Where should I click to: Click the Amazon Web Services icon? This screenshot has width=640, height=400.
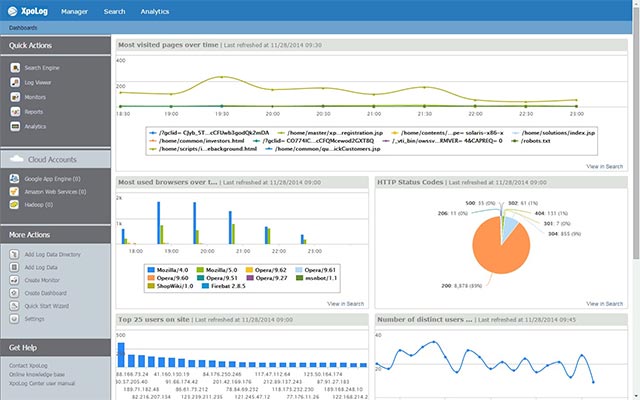pyautogui.click(x=14, y=191)
